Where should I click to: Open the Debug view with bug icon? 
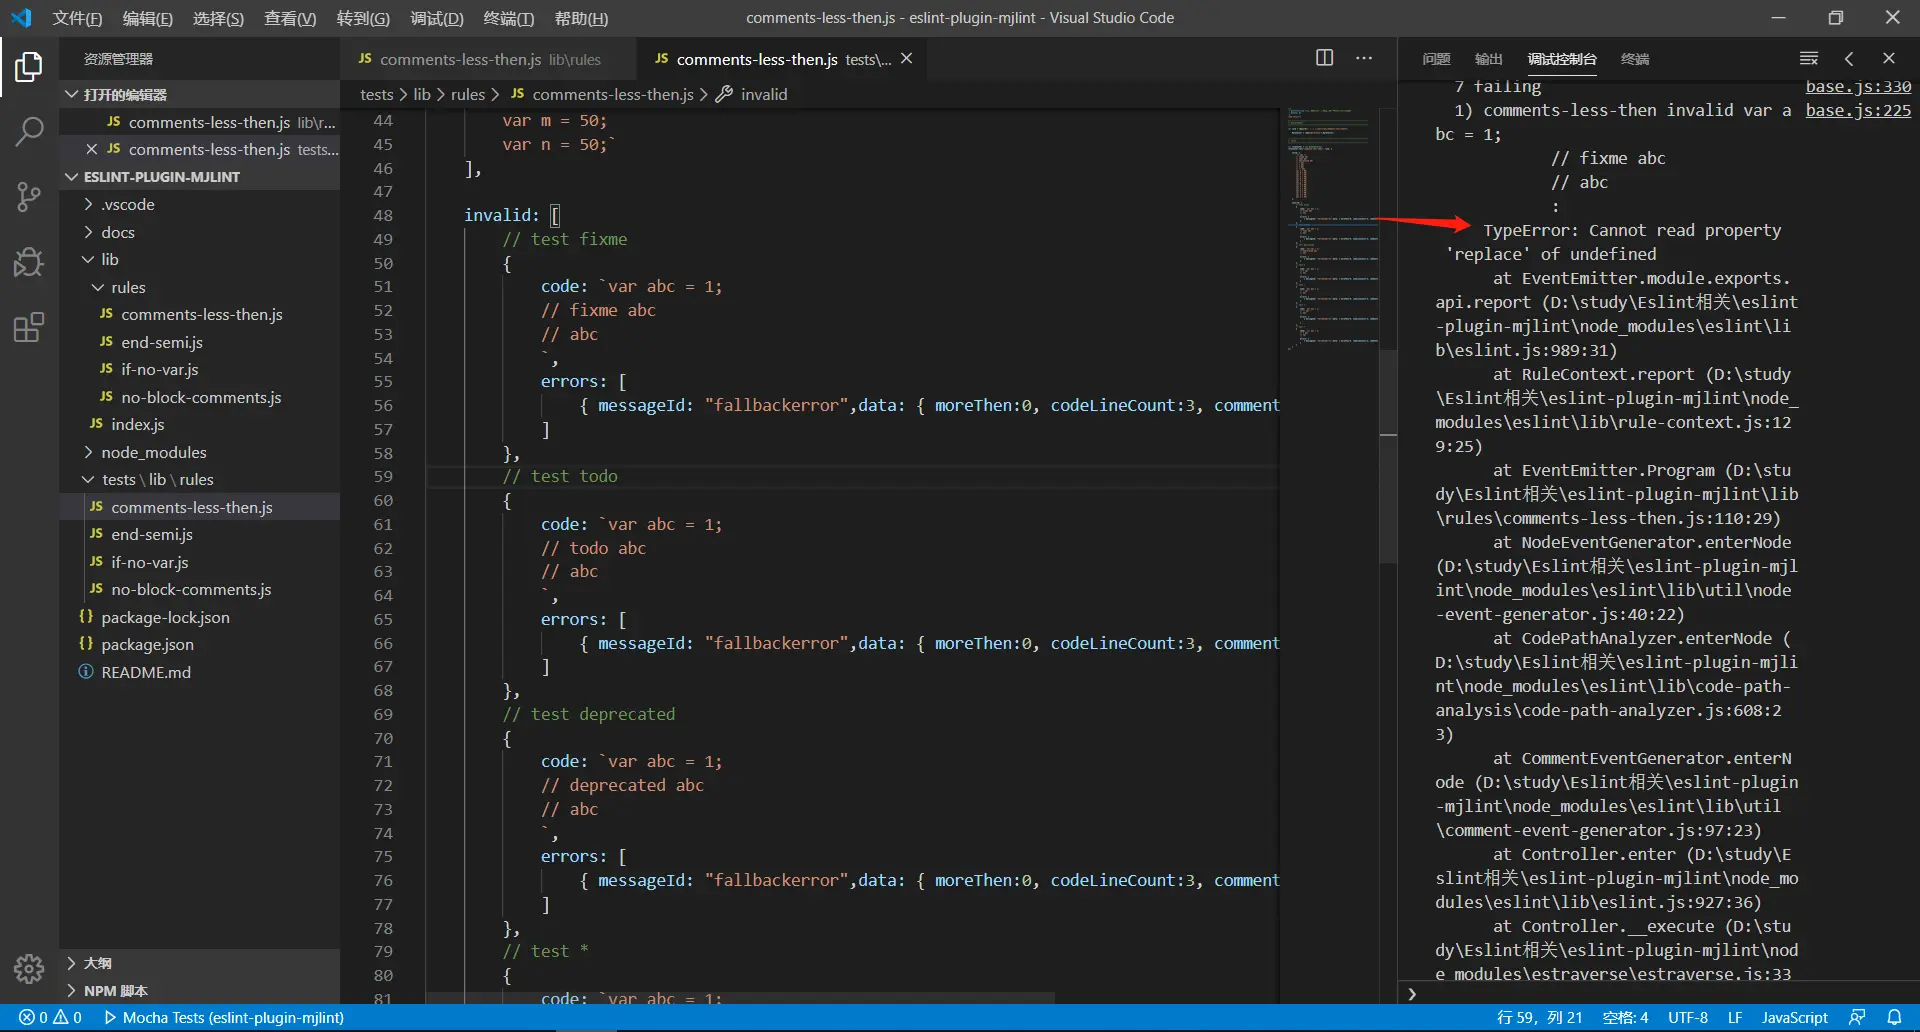point(29,262)
